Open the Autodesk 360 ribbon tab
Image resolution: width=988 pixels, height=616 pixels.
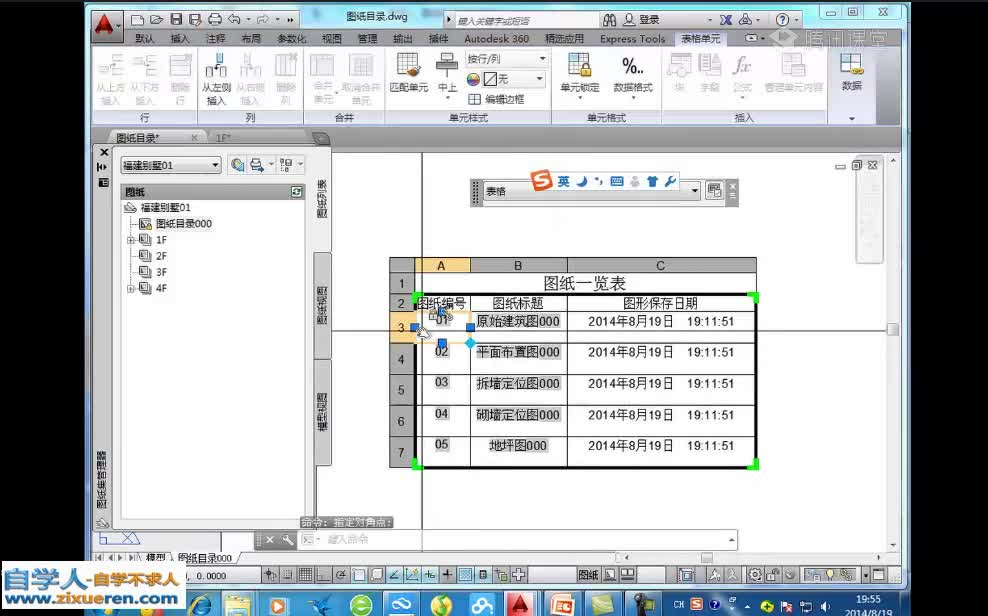[x=497, y=38]
